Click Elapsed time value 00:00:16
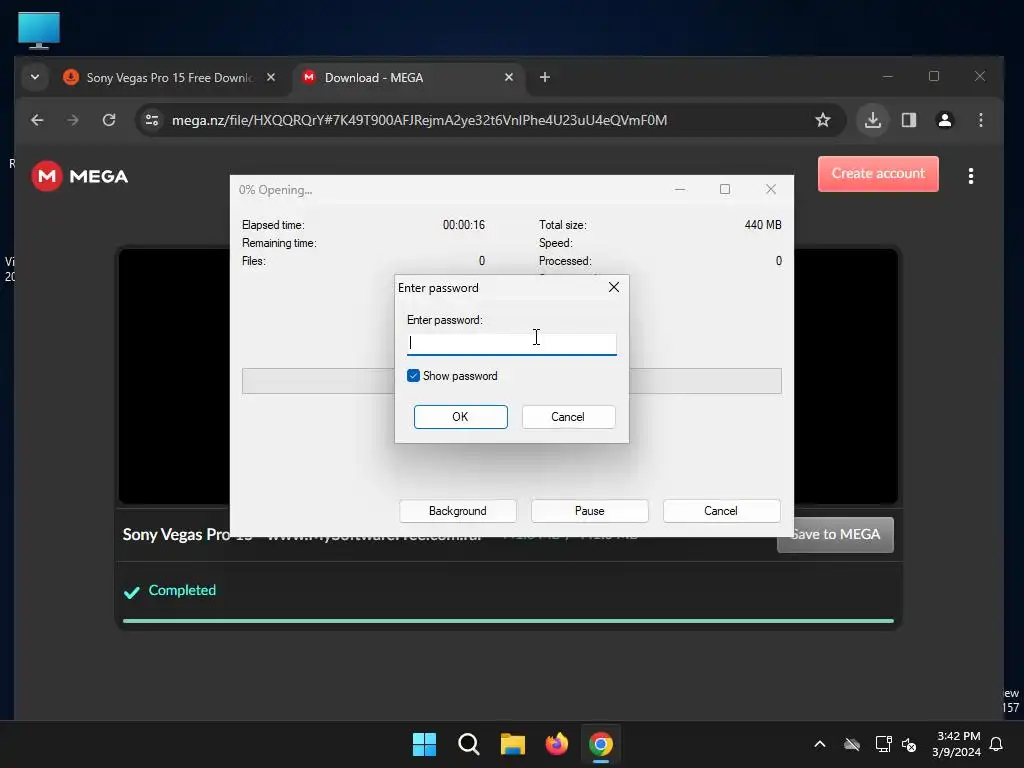This screenshot has width=1024, height=768. [464, 225]
